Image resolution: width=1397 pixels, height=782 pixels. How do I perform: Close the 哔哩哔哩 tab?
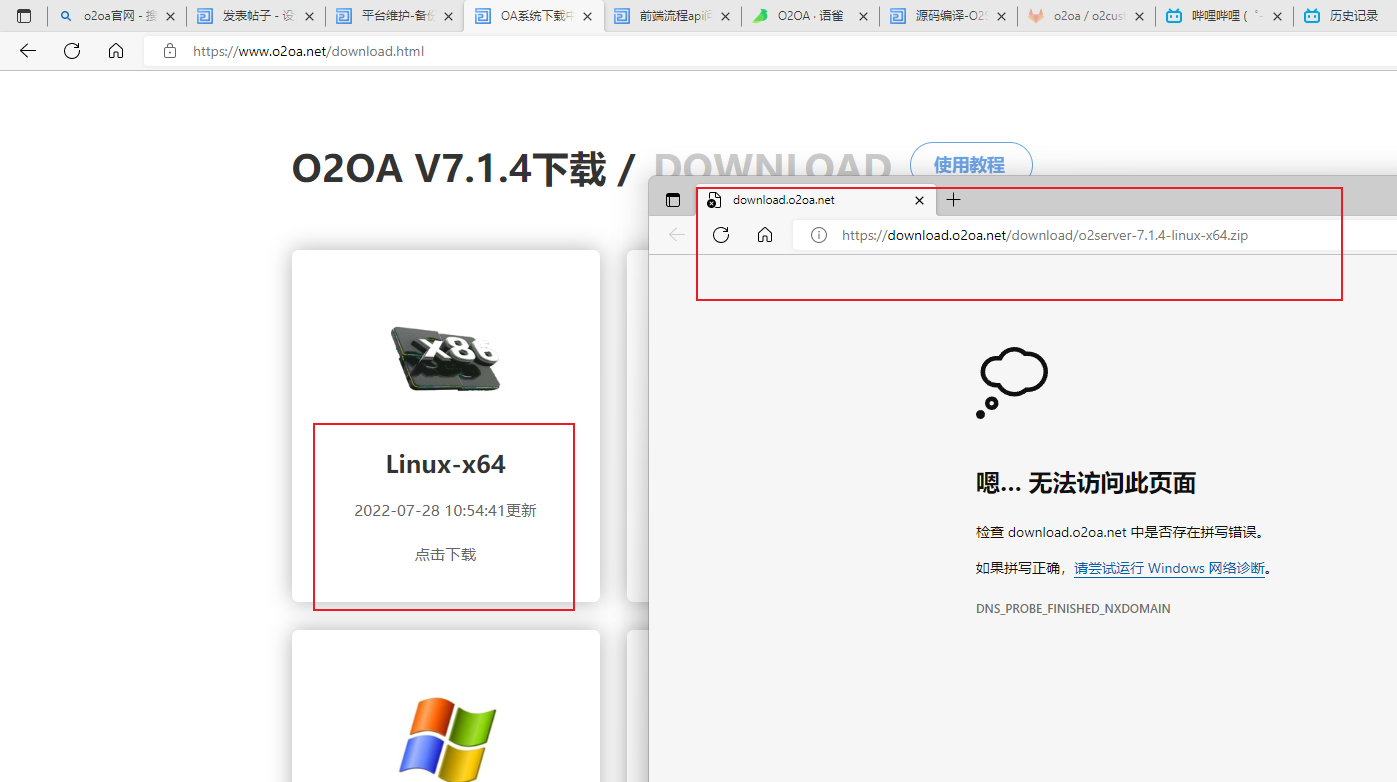1277,16
